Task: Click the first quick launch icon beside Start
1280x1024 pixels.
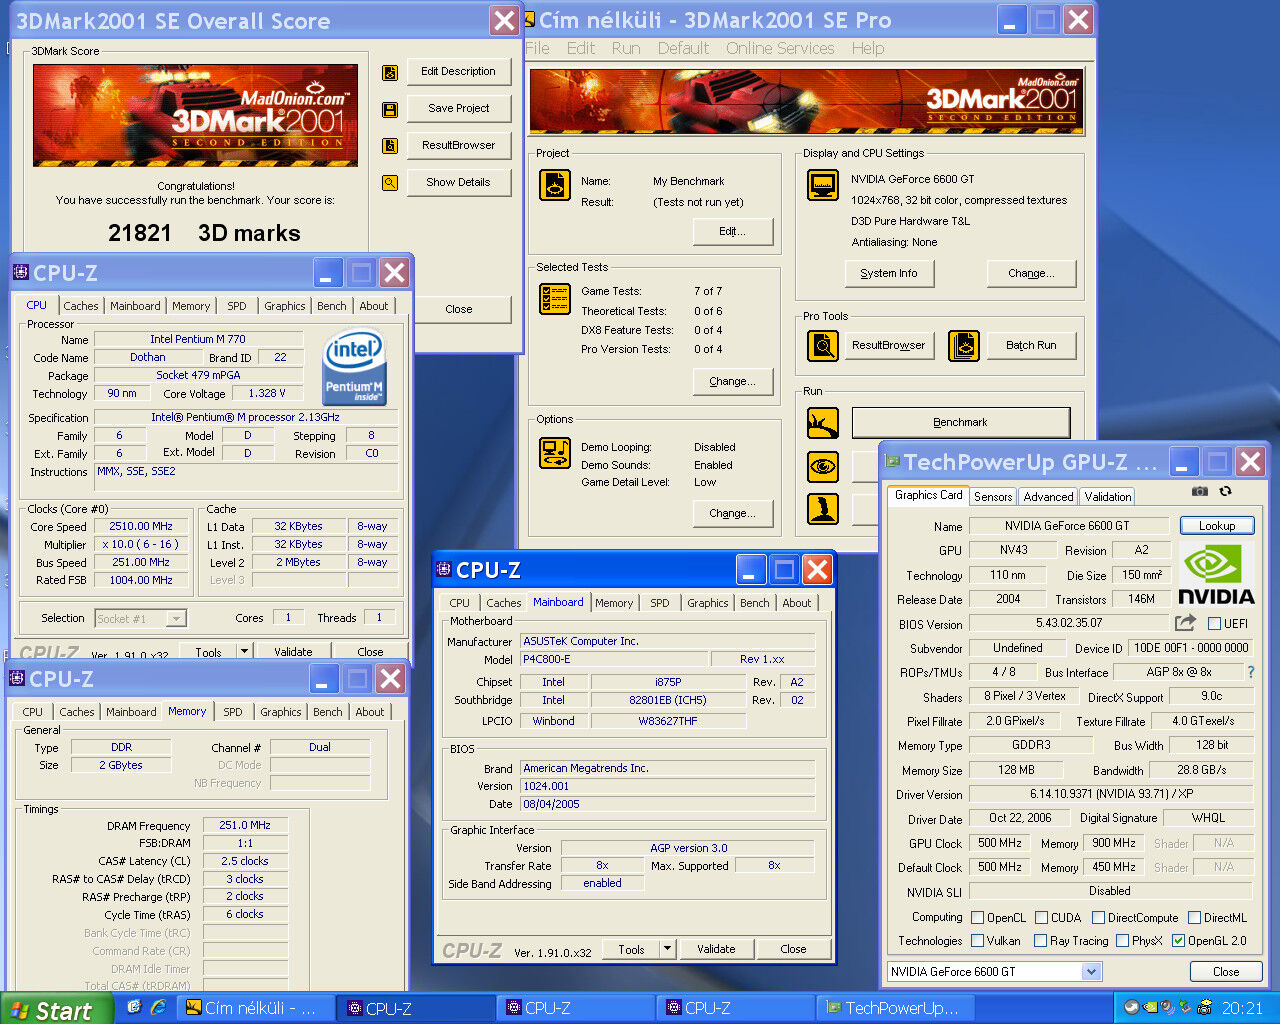Action: pos(134,1008)
